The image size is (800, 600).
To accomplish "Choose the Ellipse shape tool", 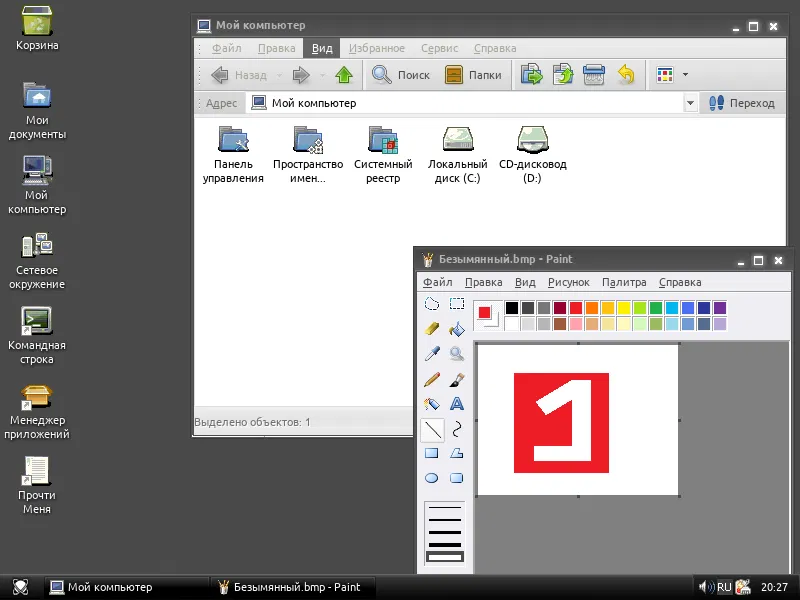I will pos(432,478).
